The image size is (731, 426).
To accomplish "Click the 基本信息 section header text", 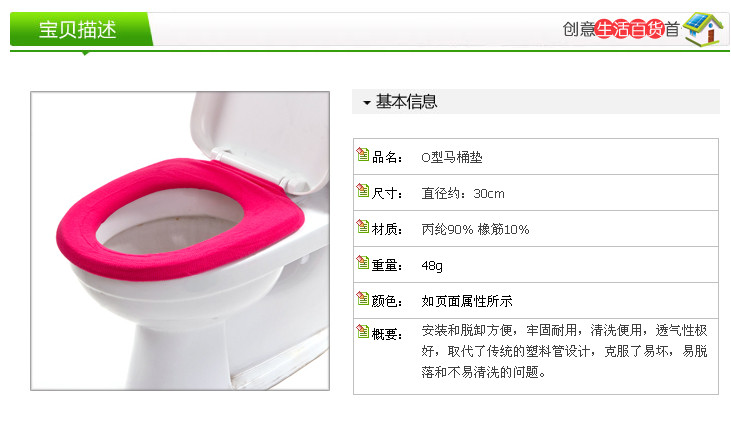I will 406,102.
